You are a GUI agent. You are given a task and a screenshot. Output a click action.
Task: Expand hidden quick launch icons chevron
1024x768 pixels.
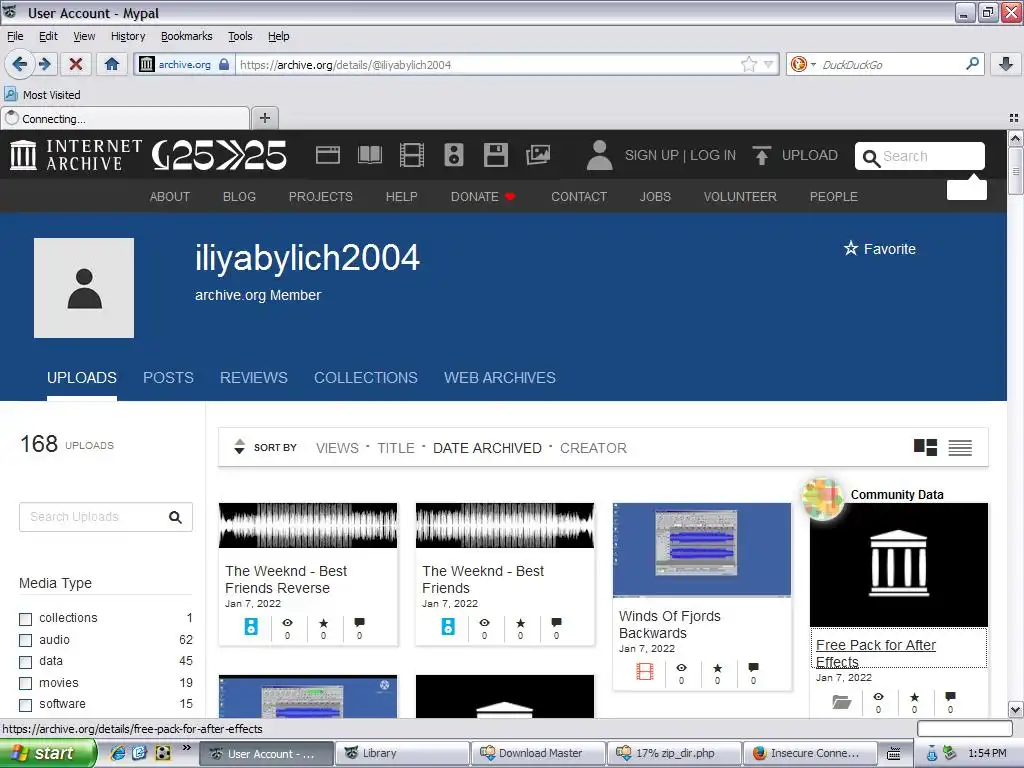tap(186, 747)
